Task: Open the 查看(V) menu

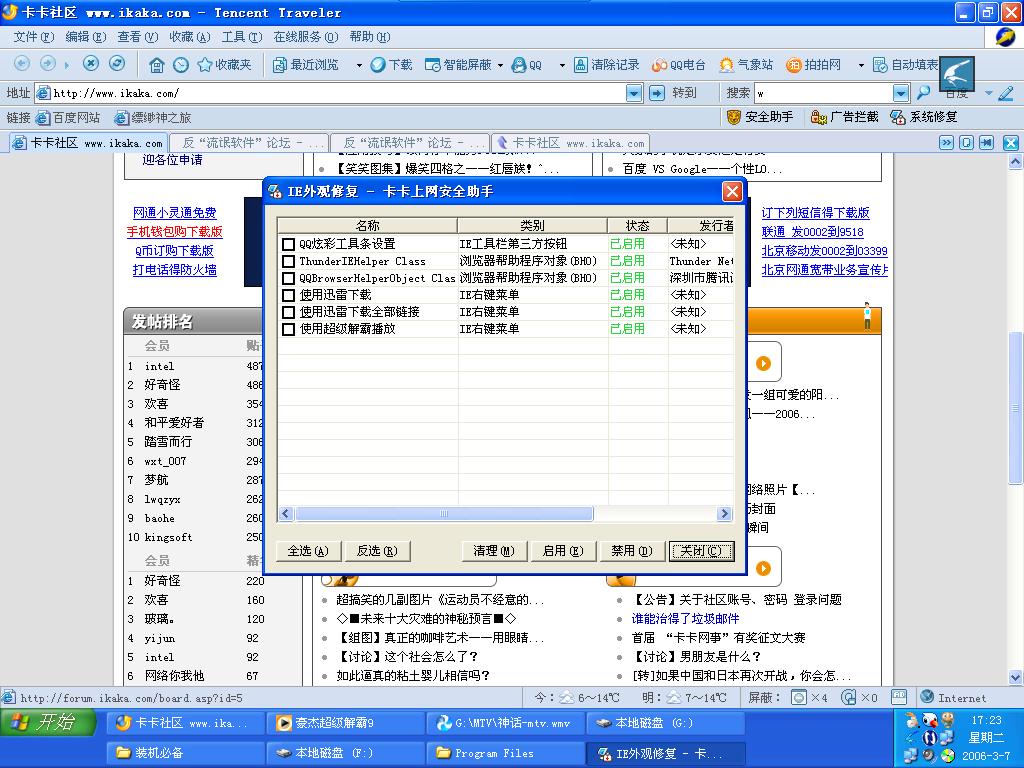Action: click(138, 37)
